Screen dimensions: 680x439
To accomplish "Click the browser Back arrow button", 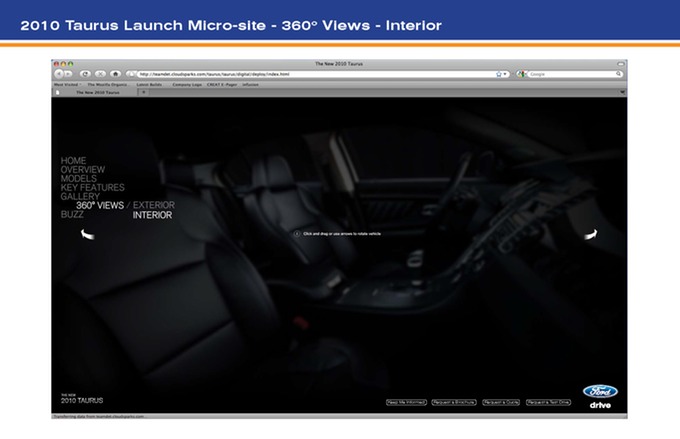I will [59, 74].
